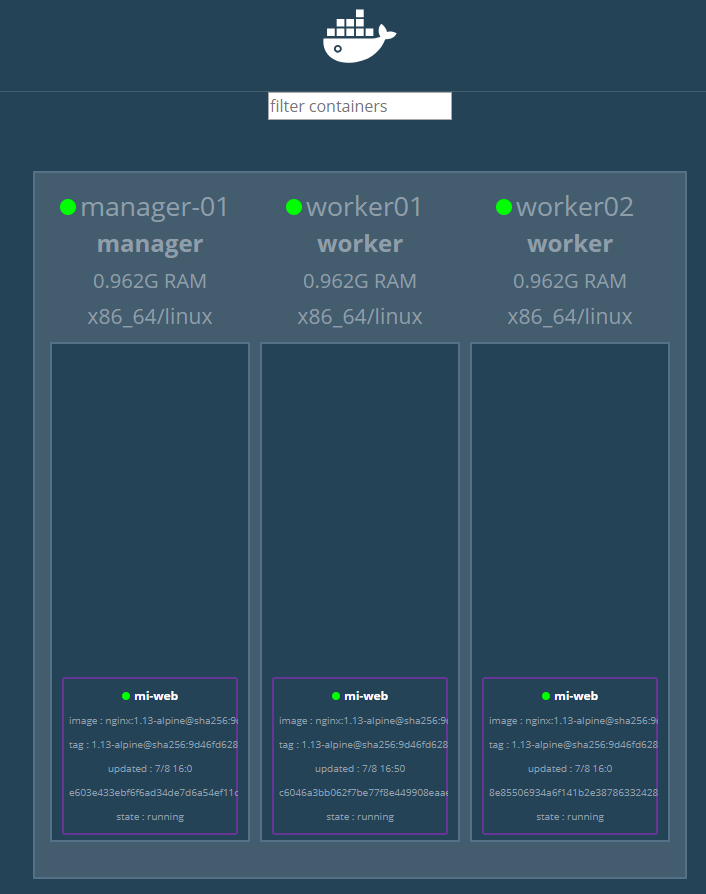This screenshot has width=706, height=894.
Task: Click worker02's 0.962G RAM label
Action: [x=570, y=281]
